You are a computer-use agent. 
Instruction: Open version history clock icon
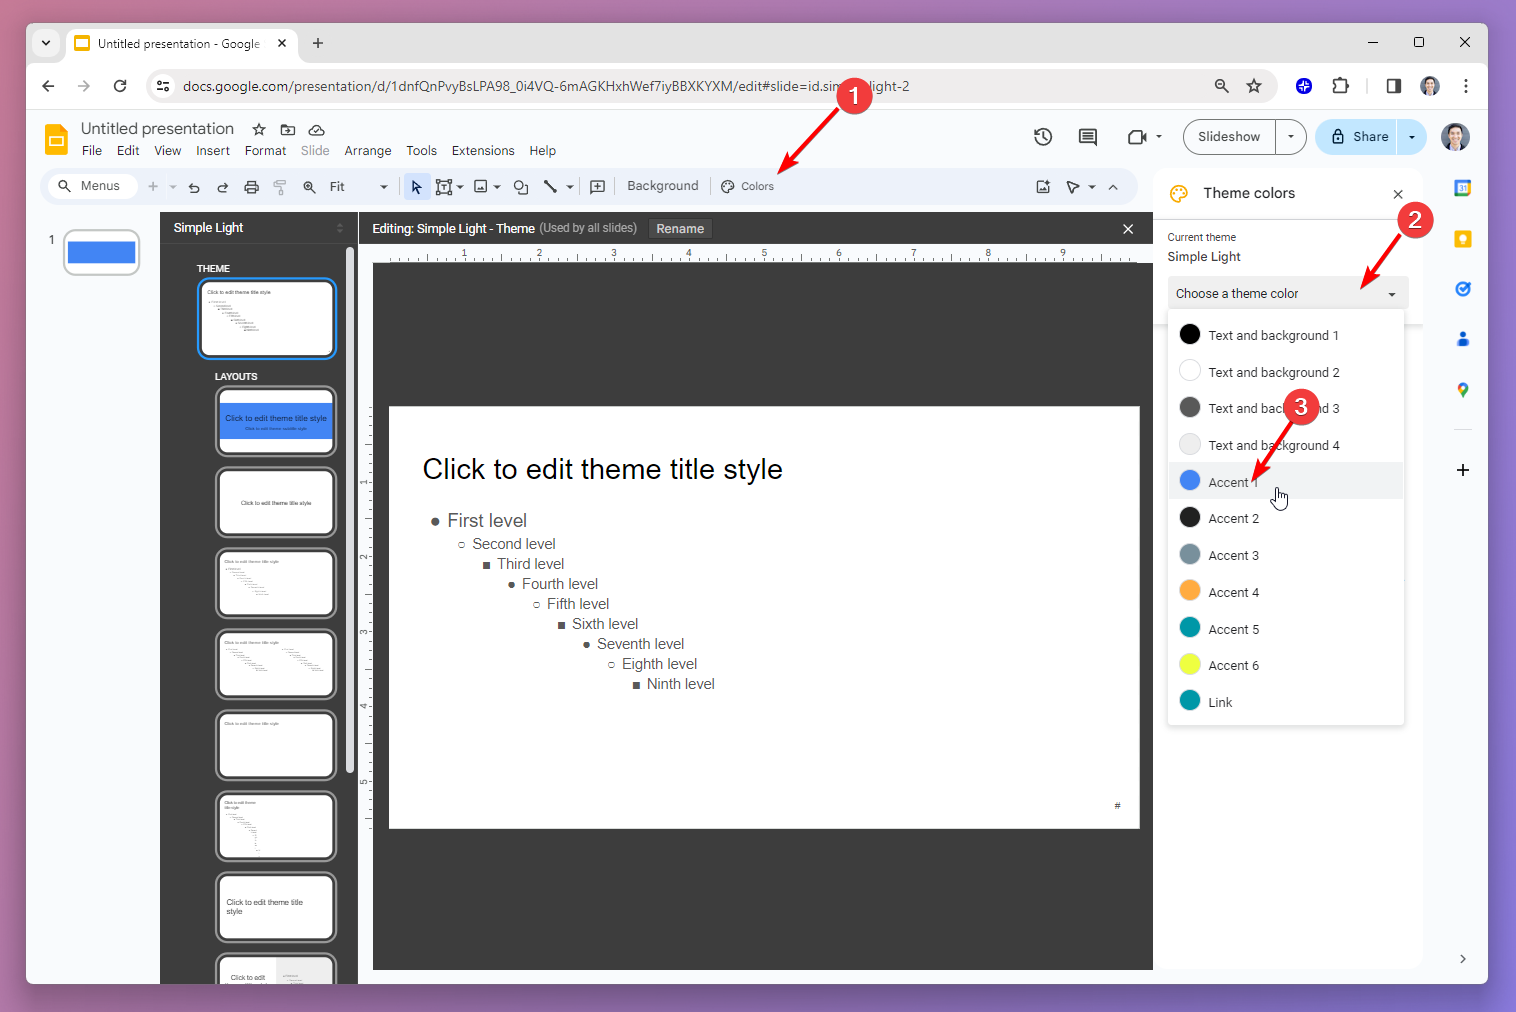1043,137
